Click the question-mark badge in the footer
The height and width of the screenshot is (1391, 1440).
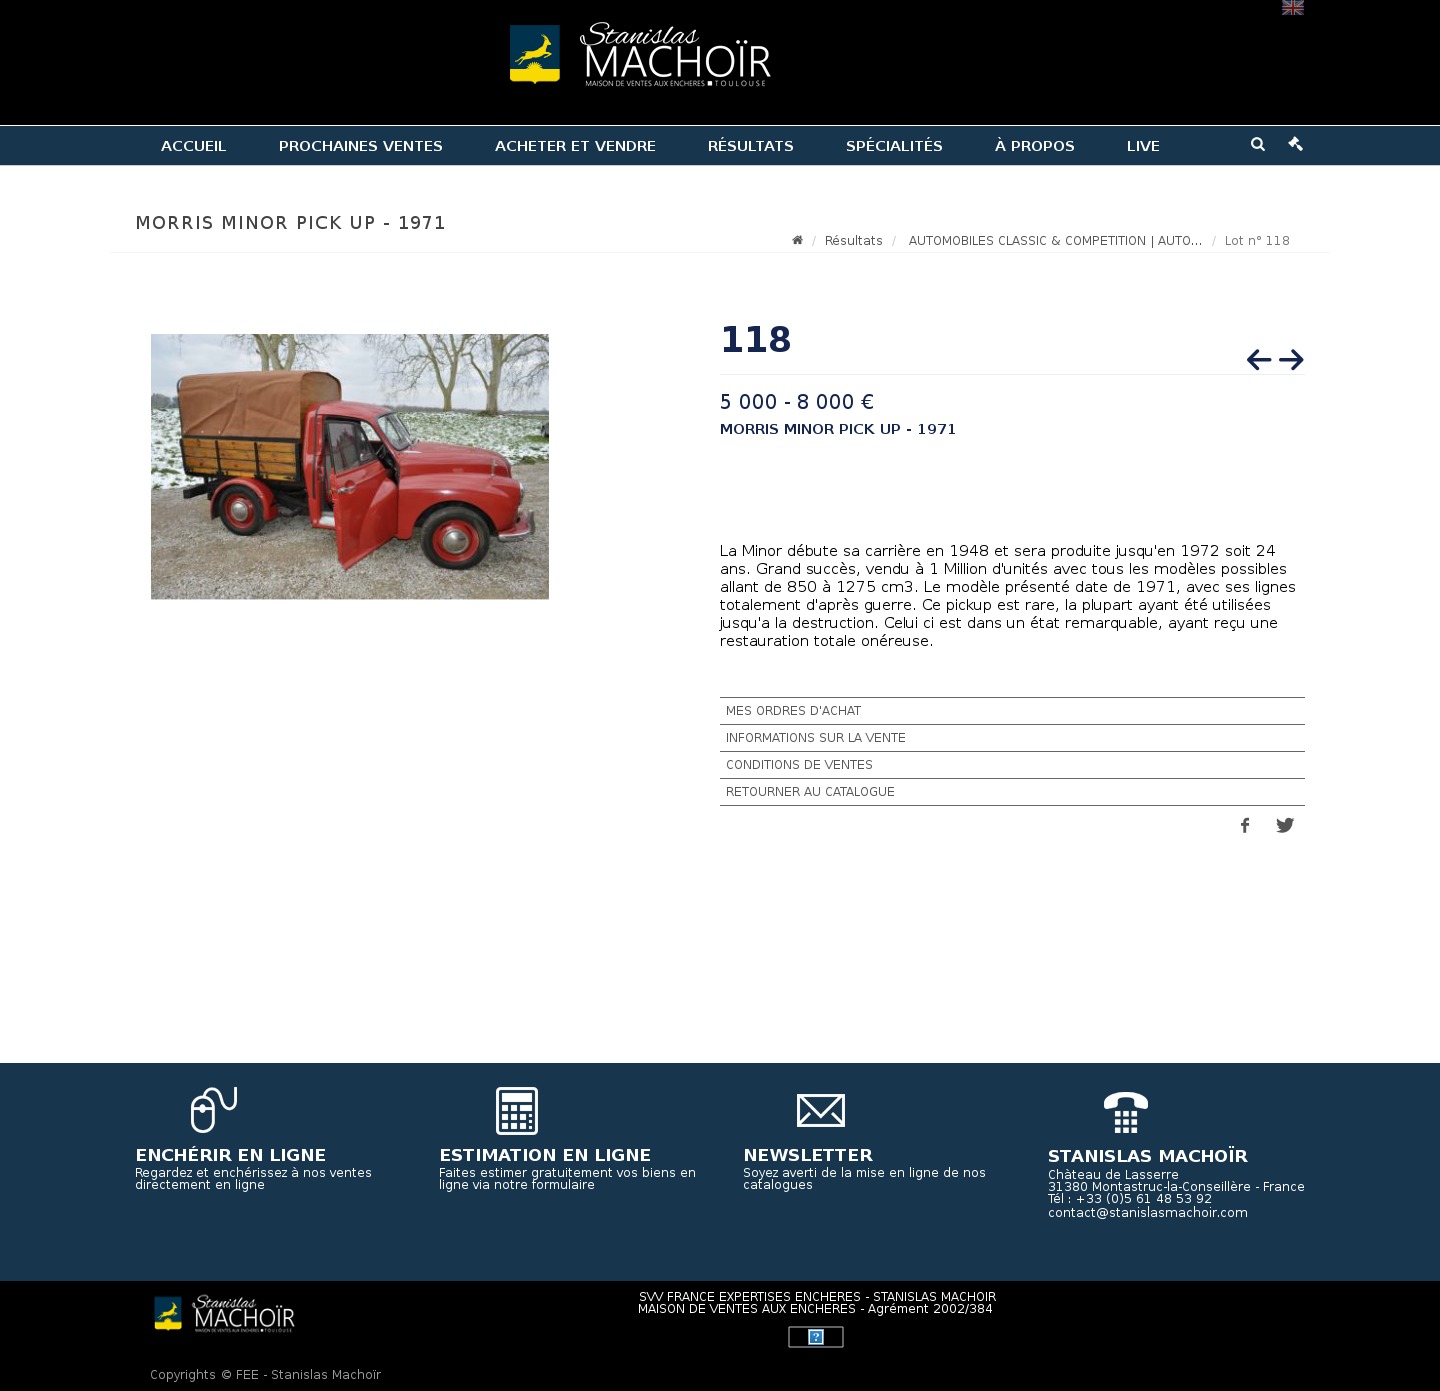[x=816, y=1337]
